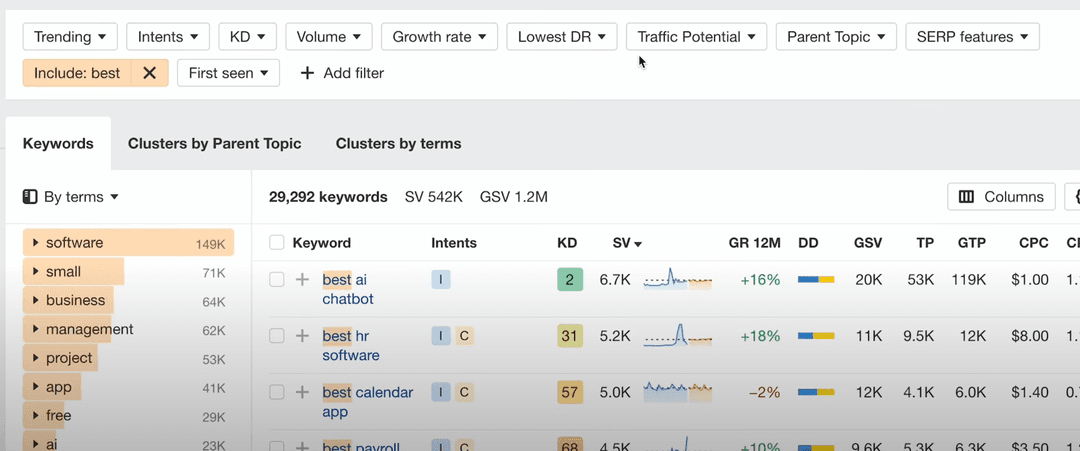
Task: Click the Commercial intent badge for 'best hr software'
Action: point(464,337)
